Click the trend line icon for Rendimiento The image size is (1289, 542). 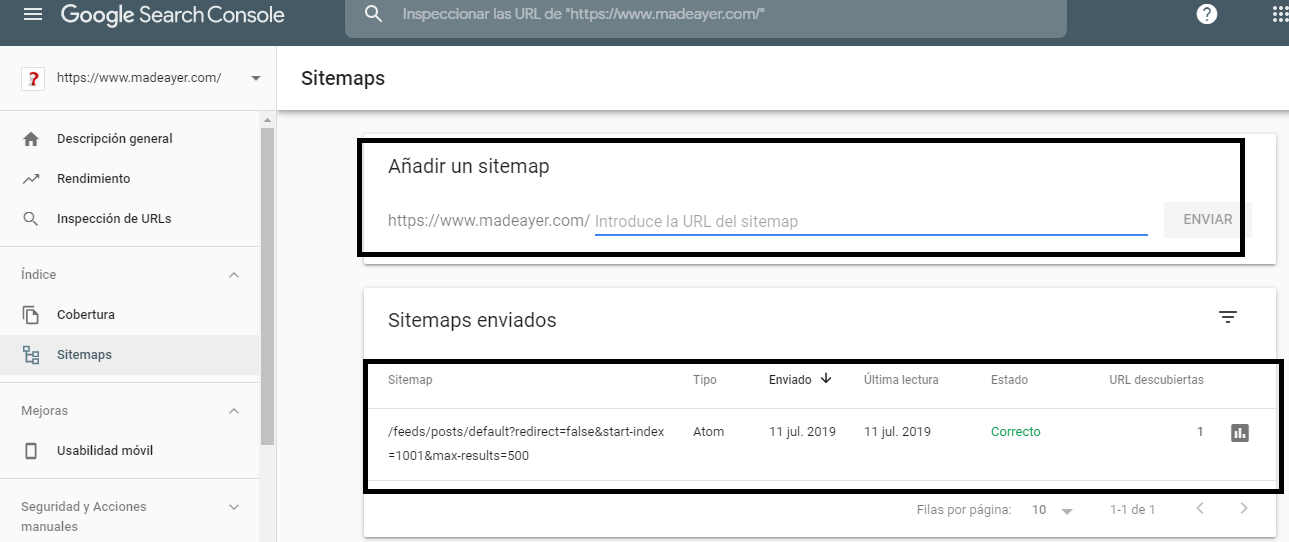[31, 179]
